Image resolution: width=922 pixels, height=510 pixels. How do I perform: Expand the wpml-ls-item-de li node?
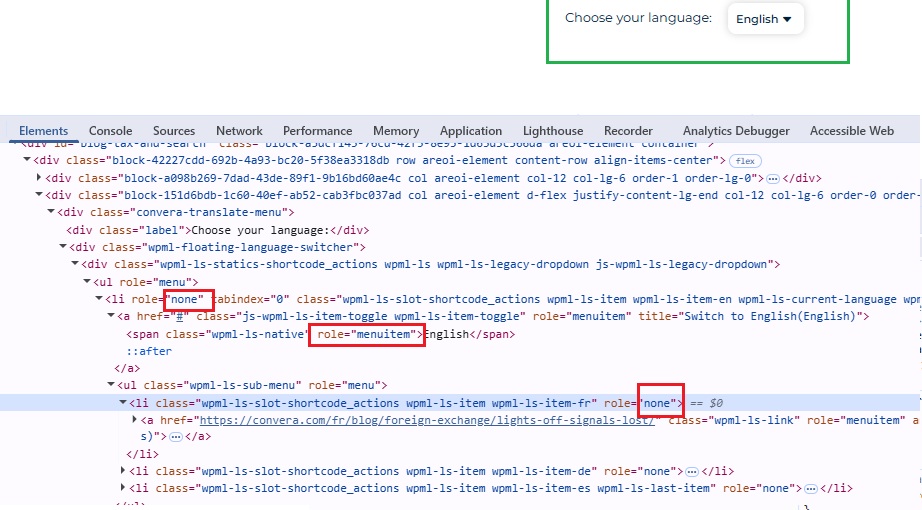123,470
